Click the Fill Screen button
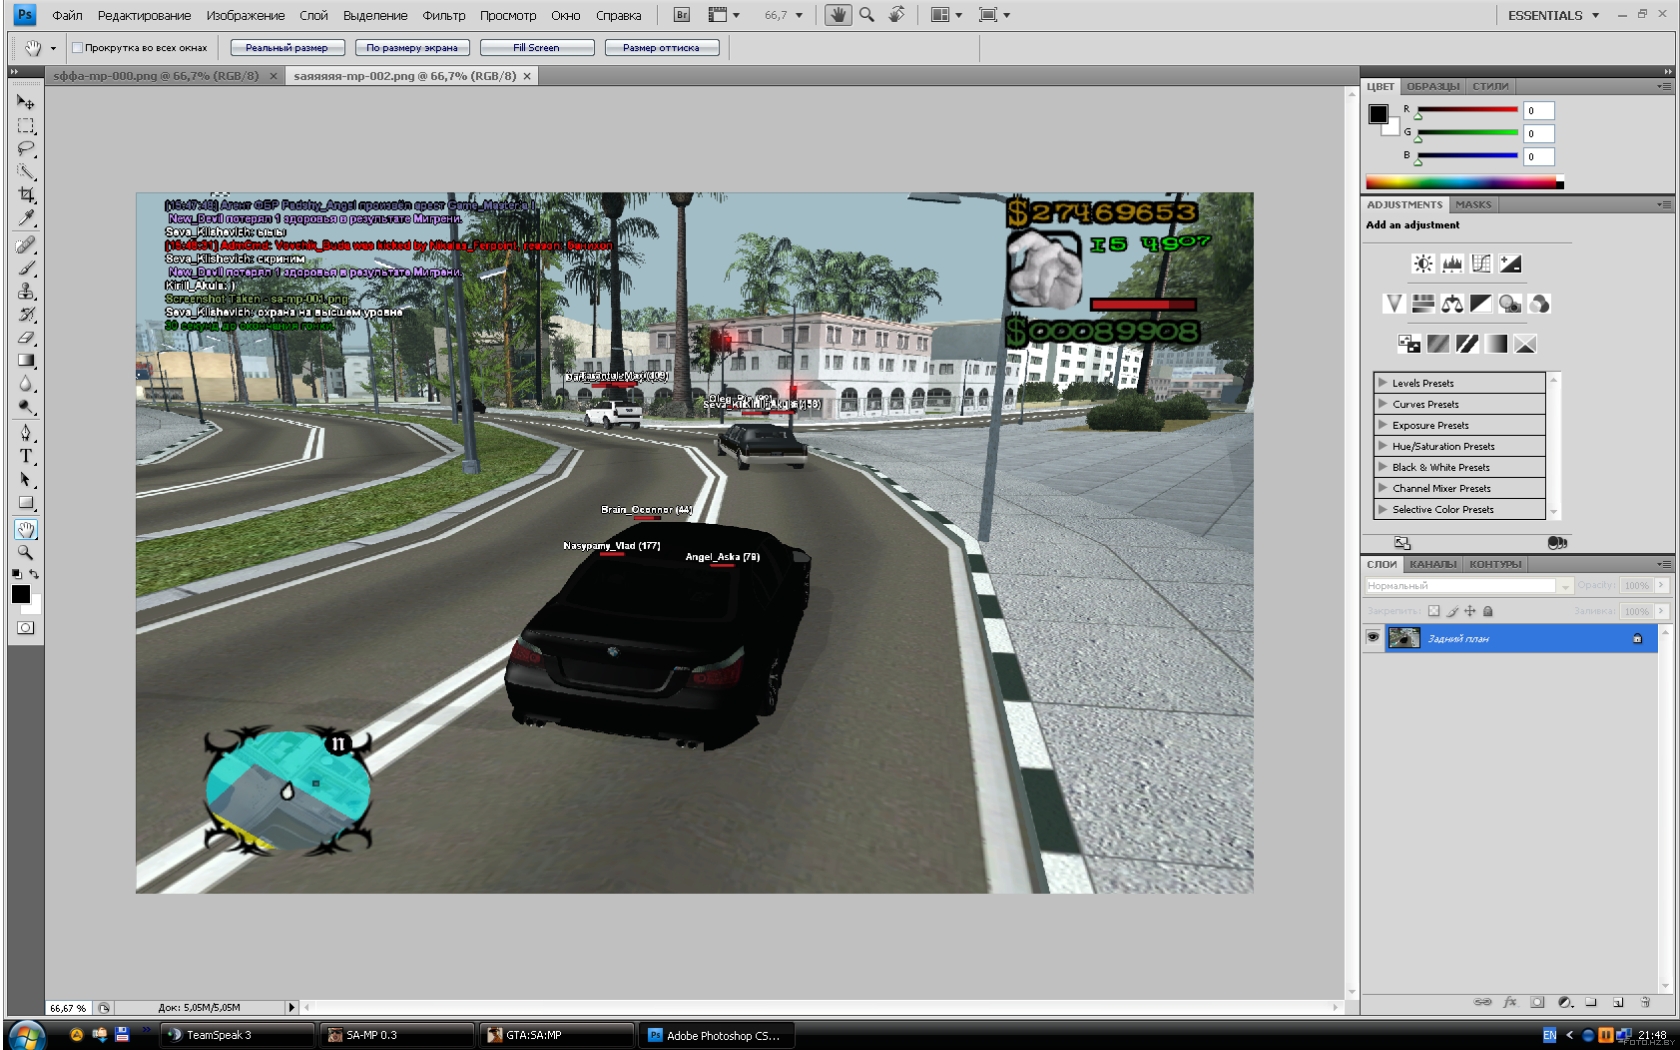Image resolution: width=1680 pixels, height=1050 pixels. coord(537,48)
